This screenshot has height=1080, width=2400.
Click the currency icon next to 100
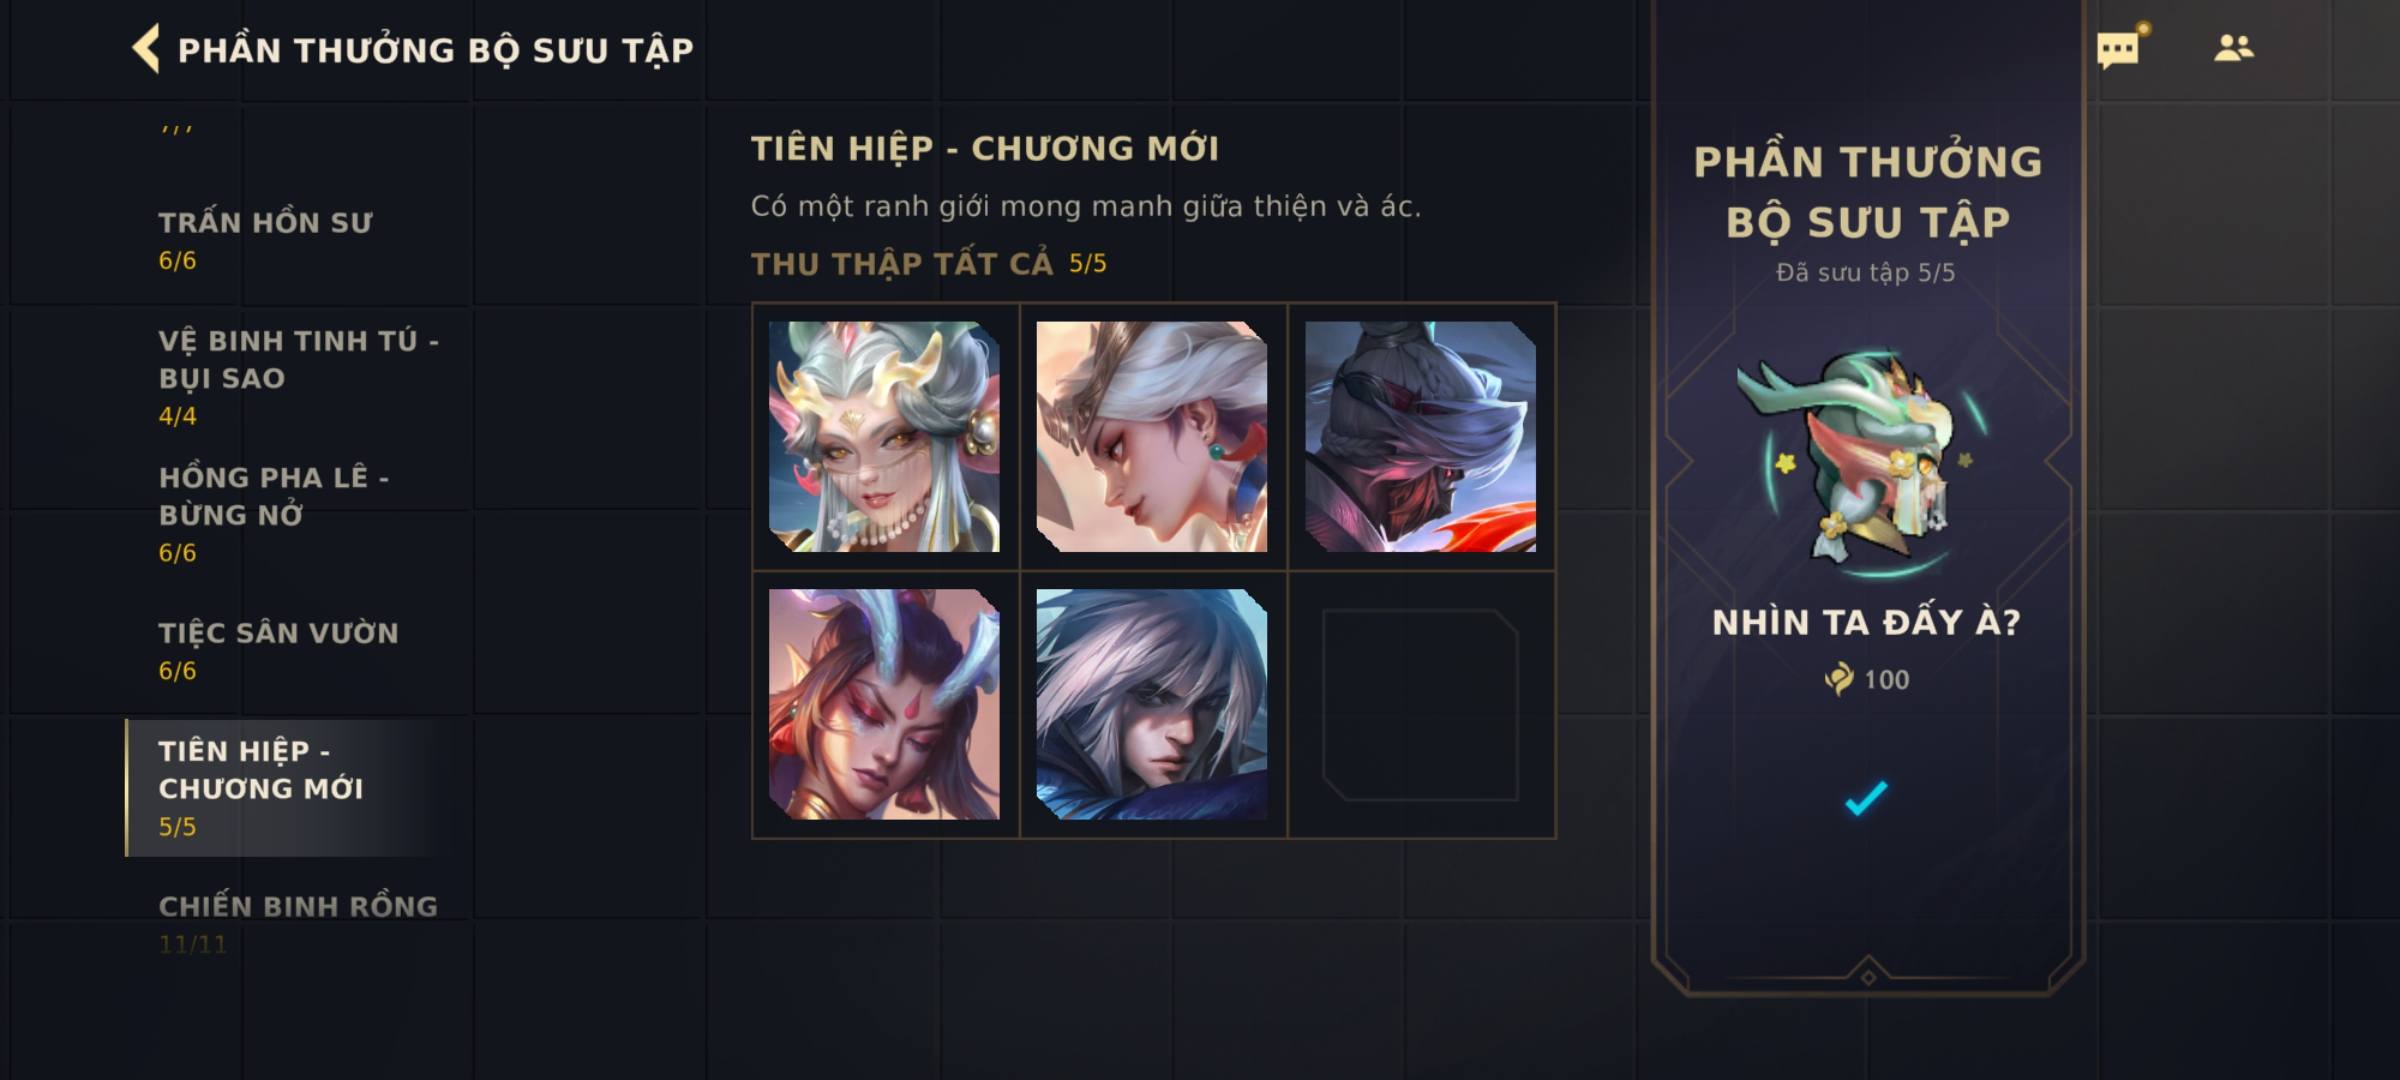(1839, 679)
